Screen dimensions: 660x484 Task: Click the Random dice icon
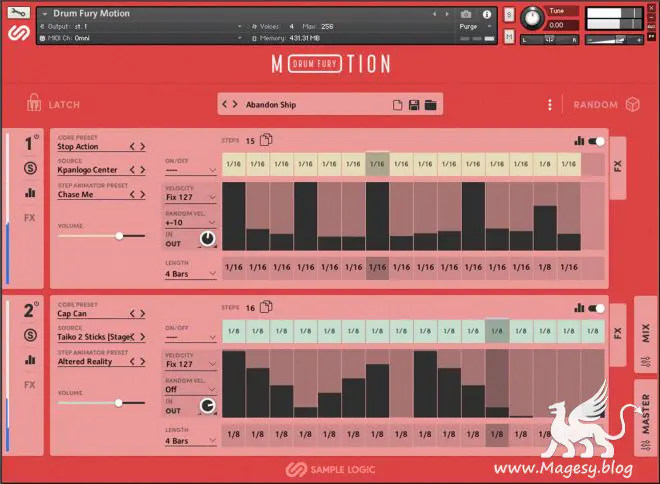click(x=633, y=104)
